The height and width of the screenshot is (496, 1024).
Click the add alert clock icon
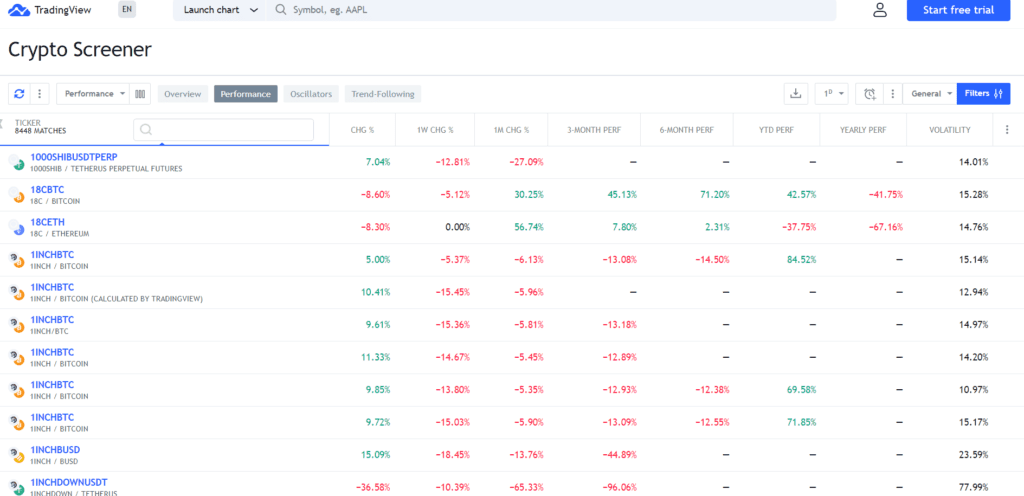click(869, 94)
